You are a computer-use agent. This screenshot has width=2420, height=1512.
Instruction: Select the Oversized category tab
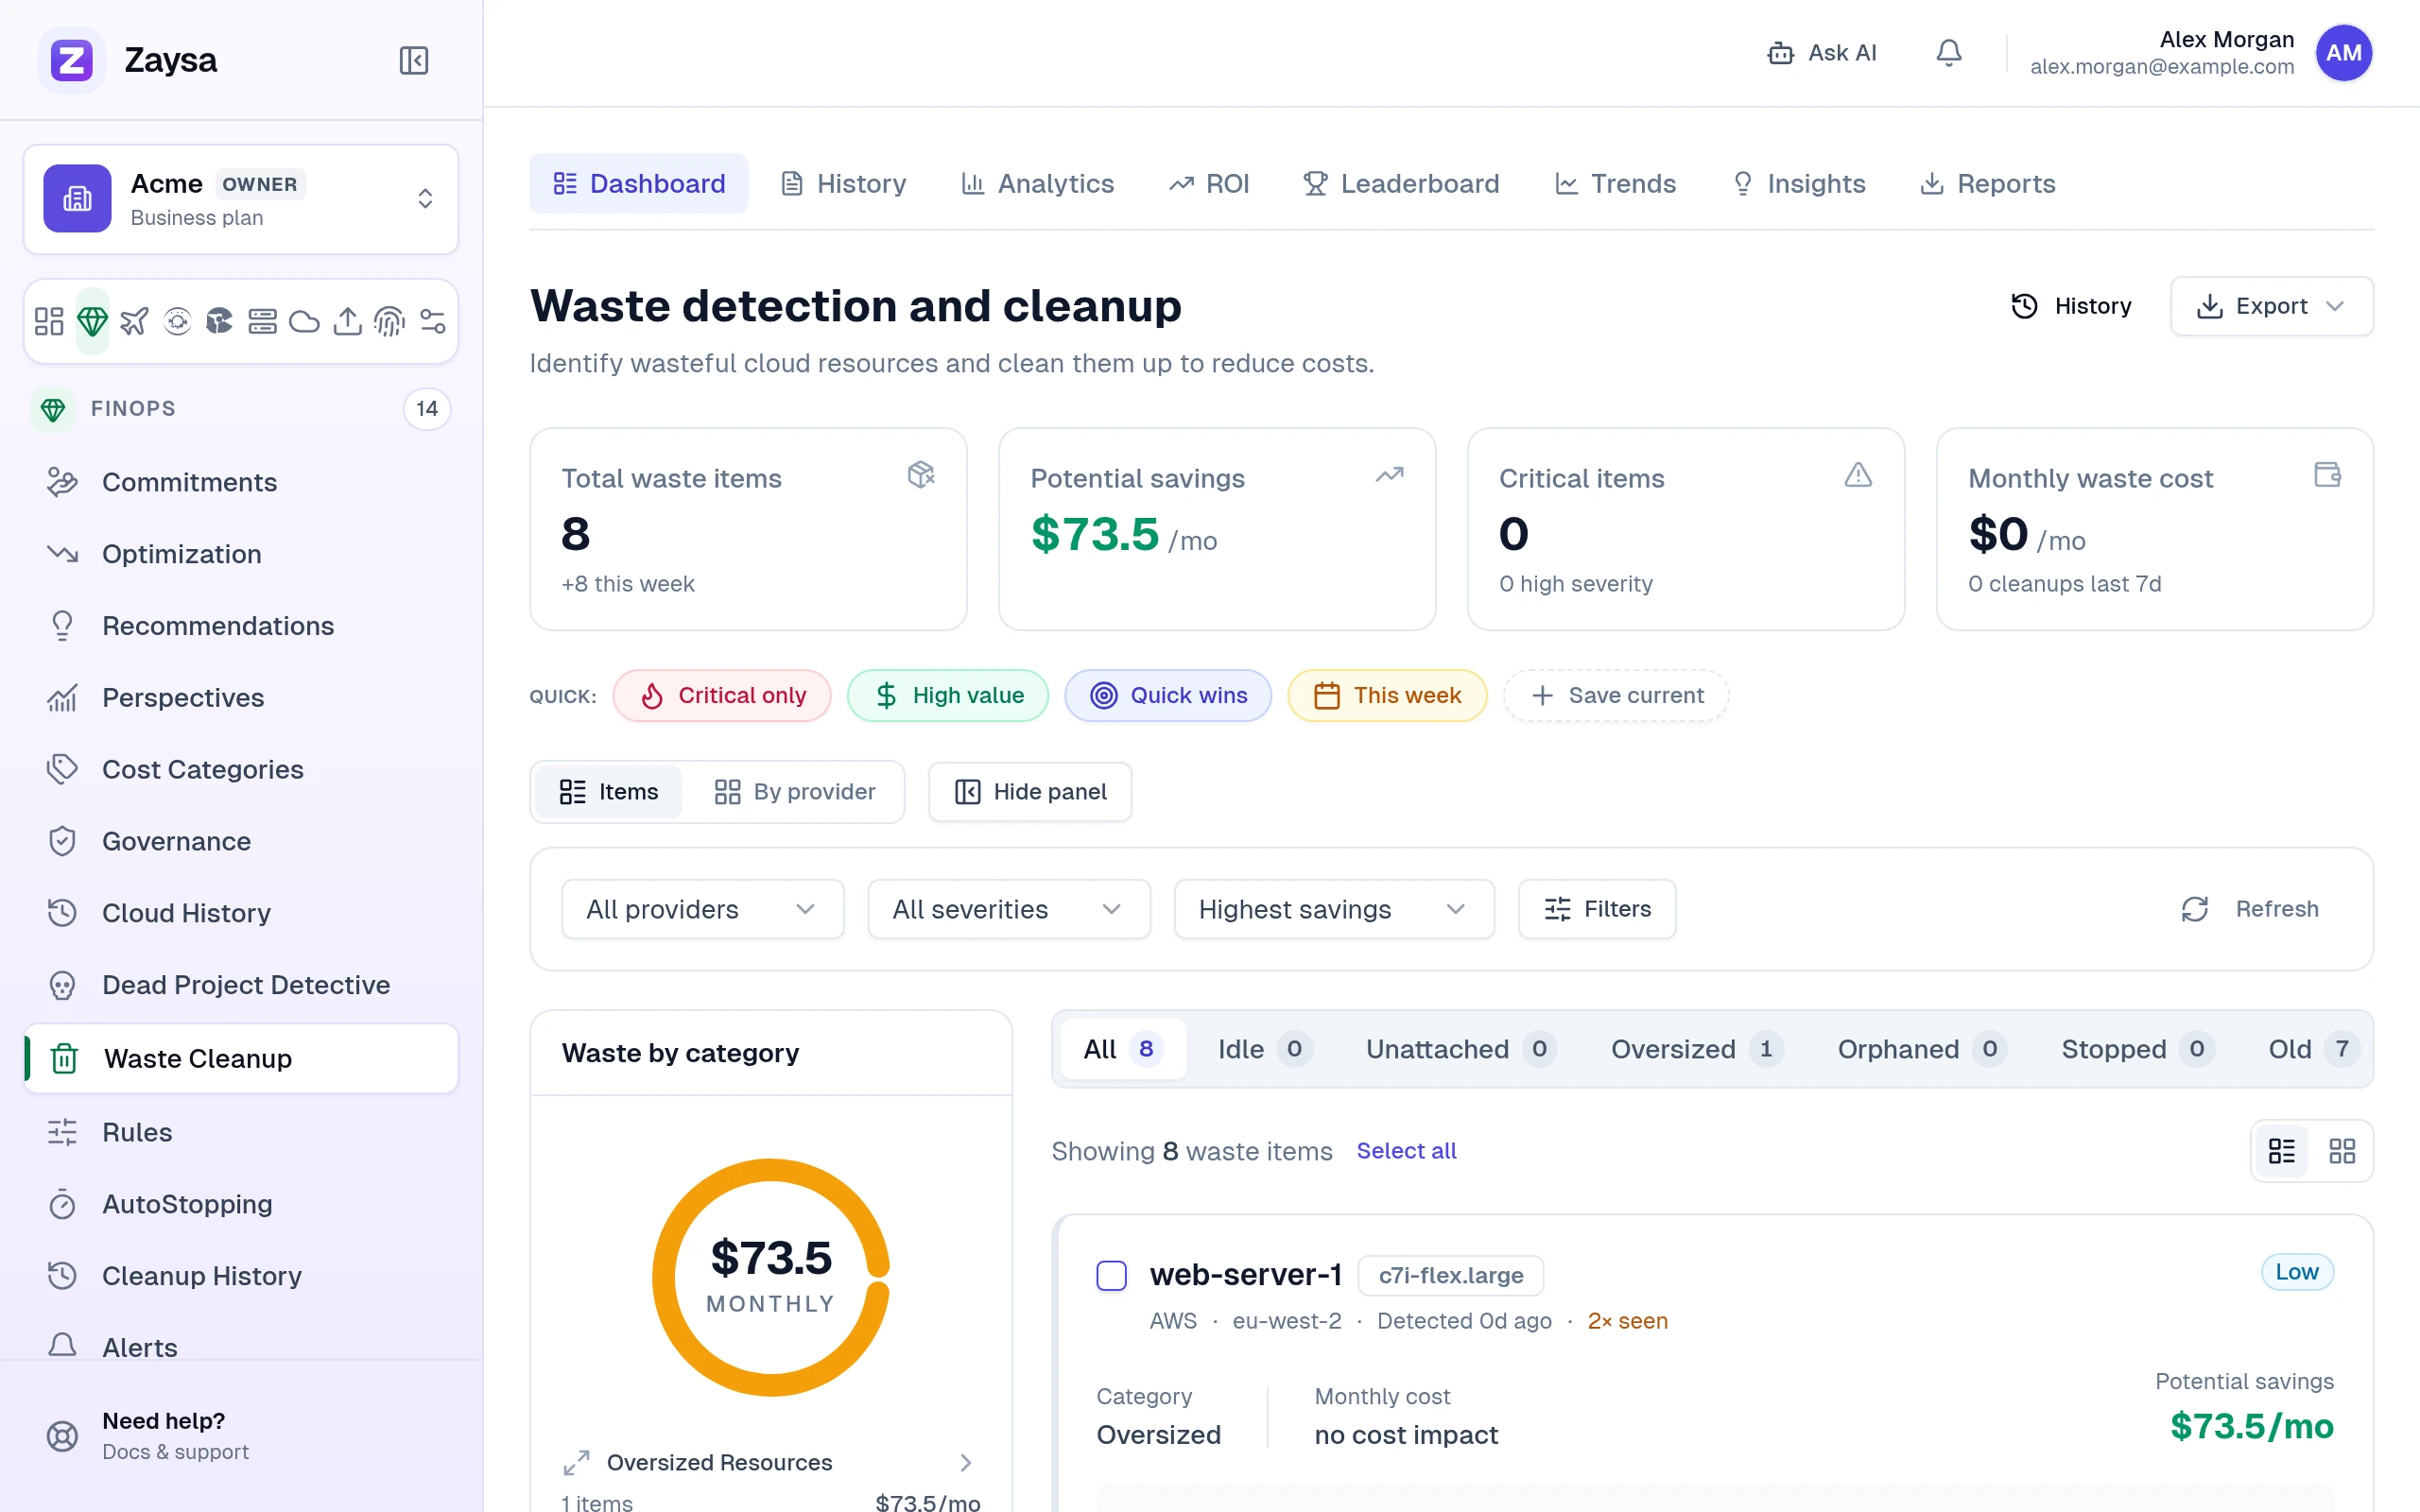point(1696,1049)
